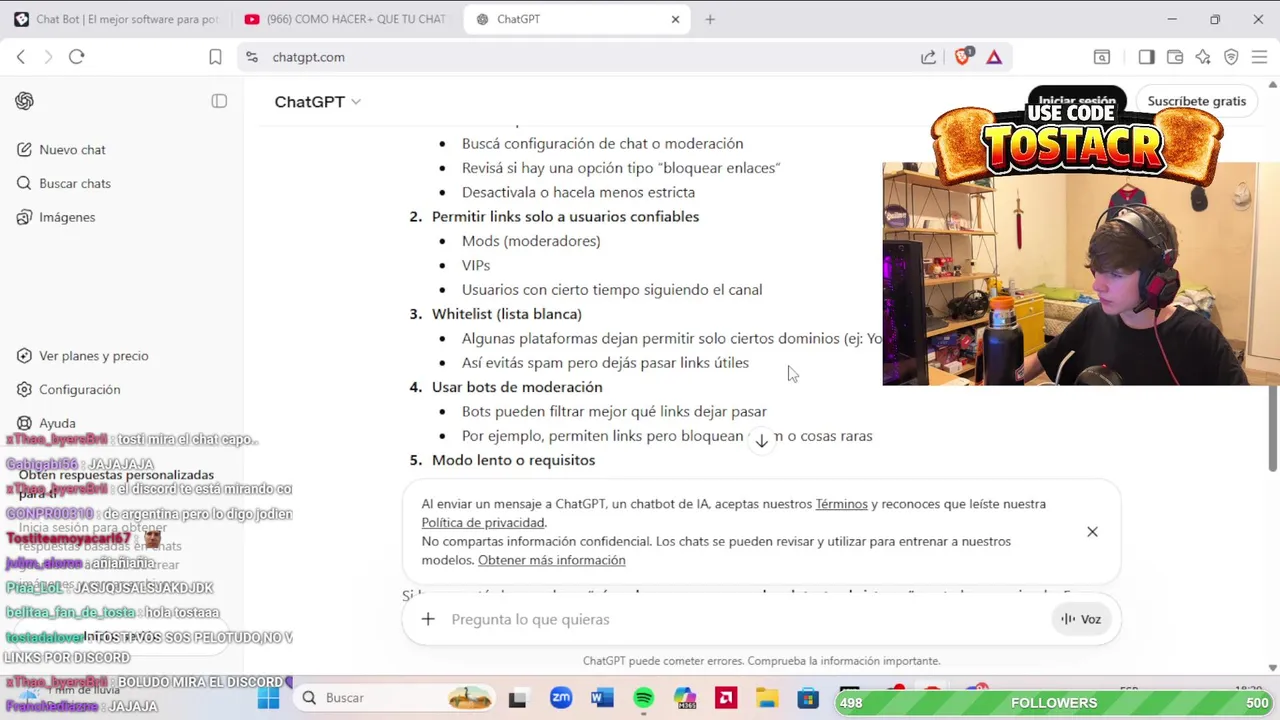
Task: Open a new browser tab
Action: point(710,19)
